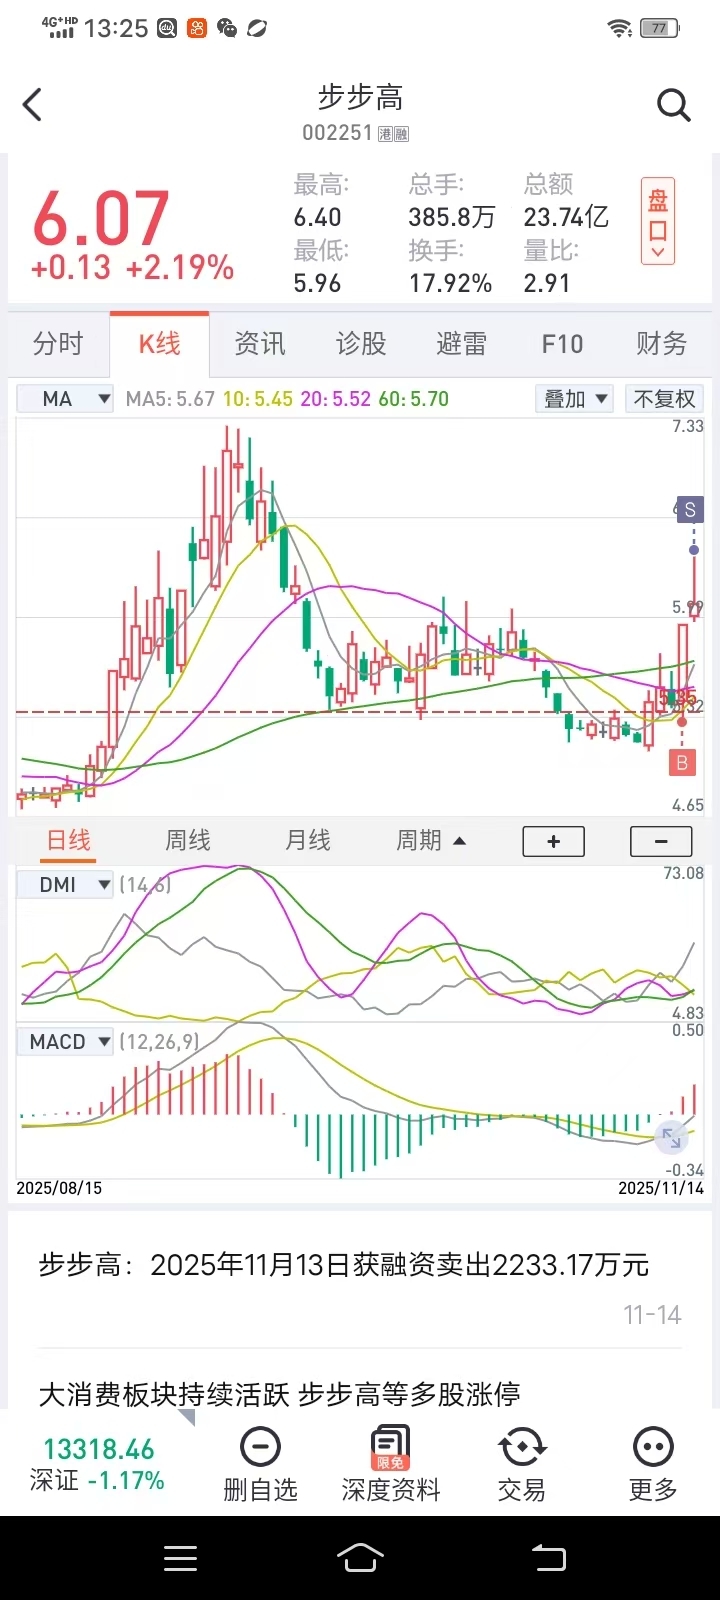Open the 更多 more icon

tap(653, 1447)
